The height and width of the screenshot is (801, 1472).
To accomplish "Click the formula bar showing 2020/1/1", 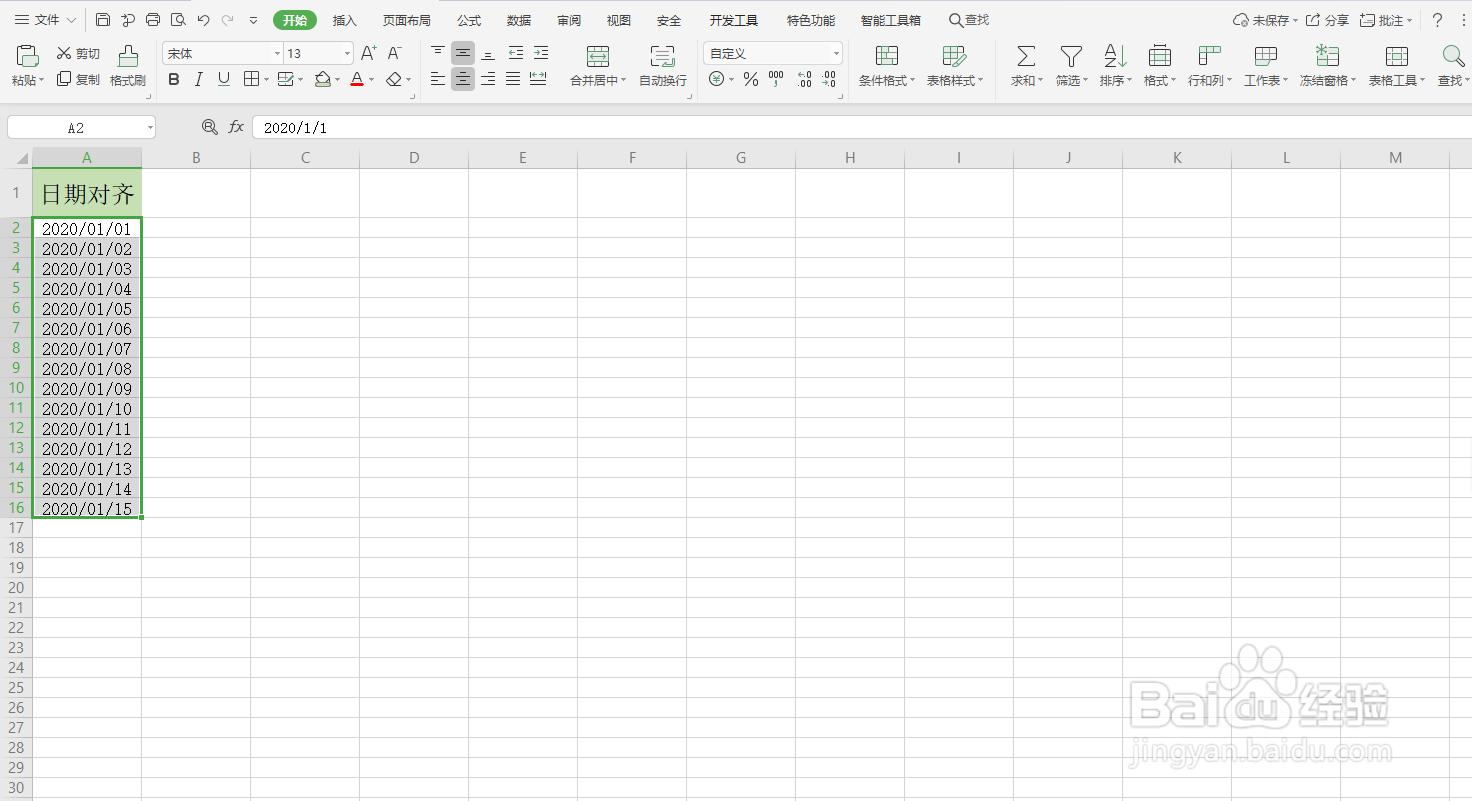I will [x=860, y=128].
